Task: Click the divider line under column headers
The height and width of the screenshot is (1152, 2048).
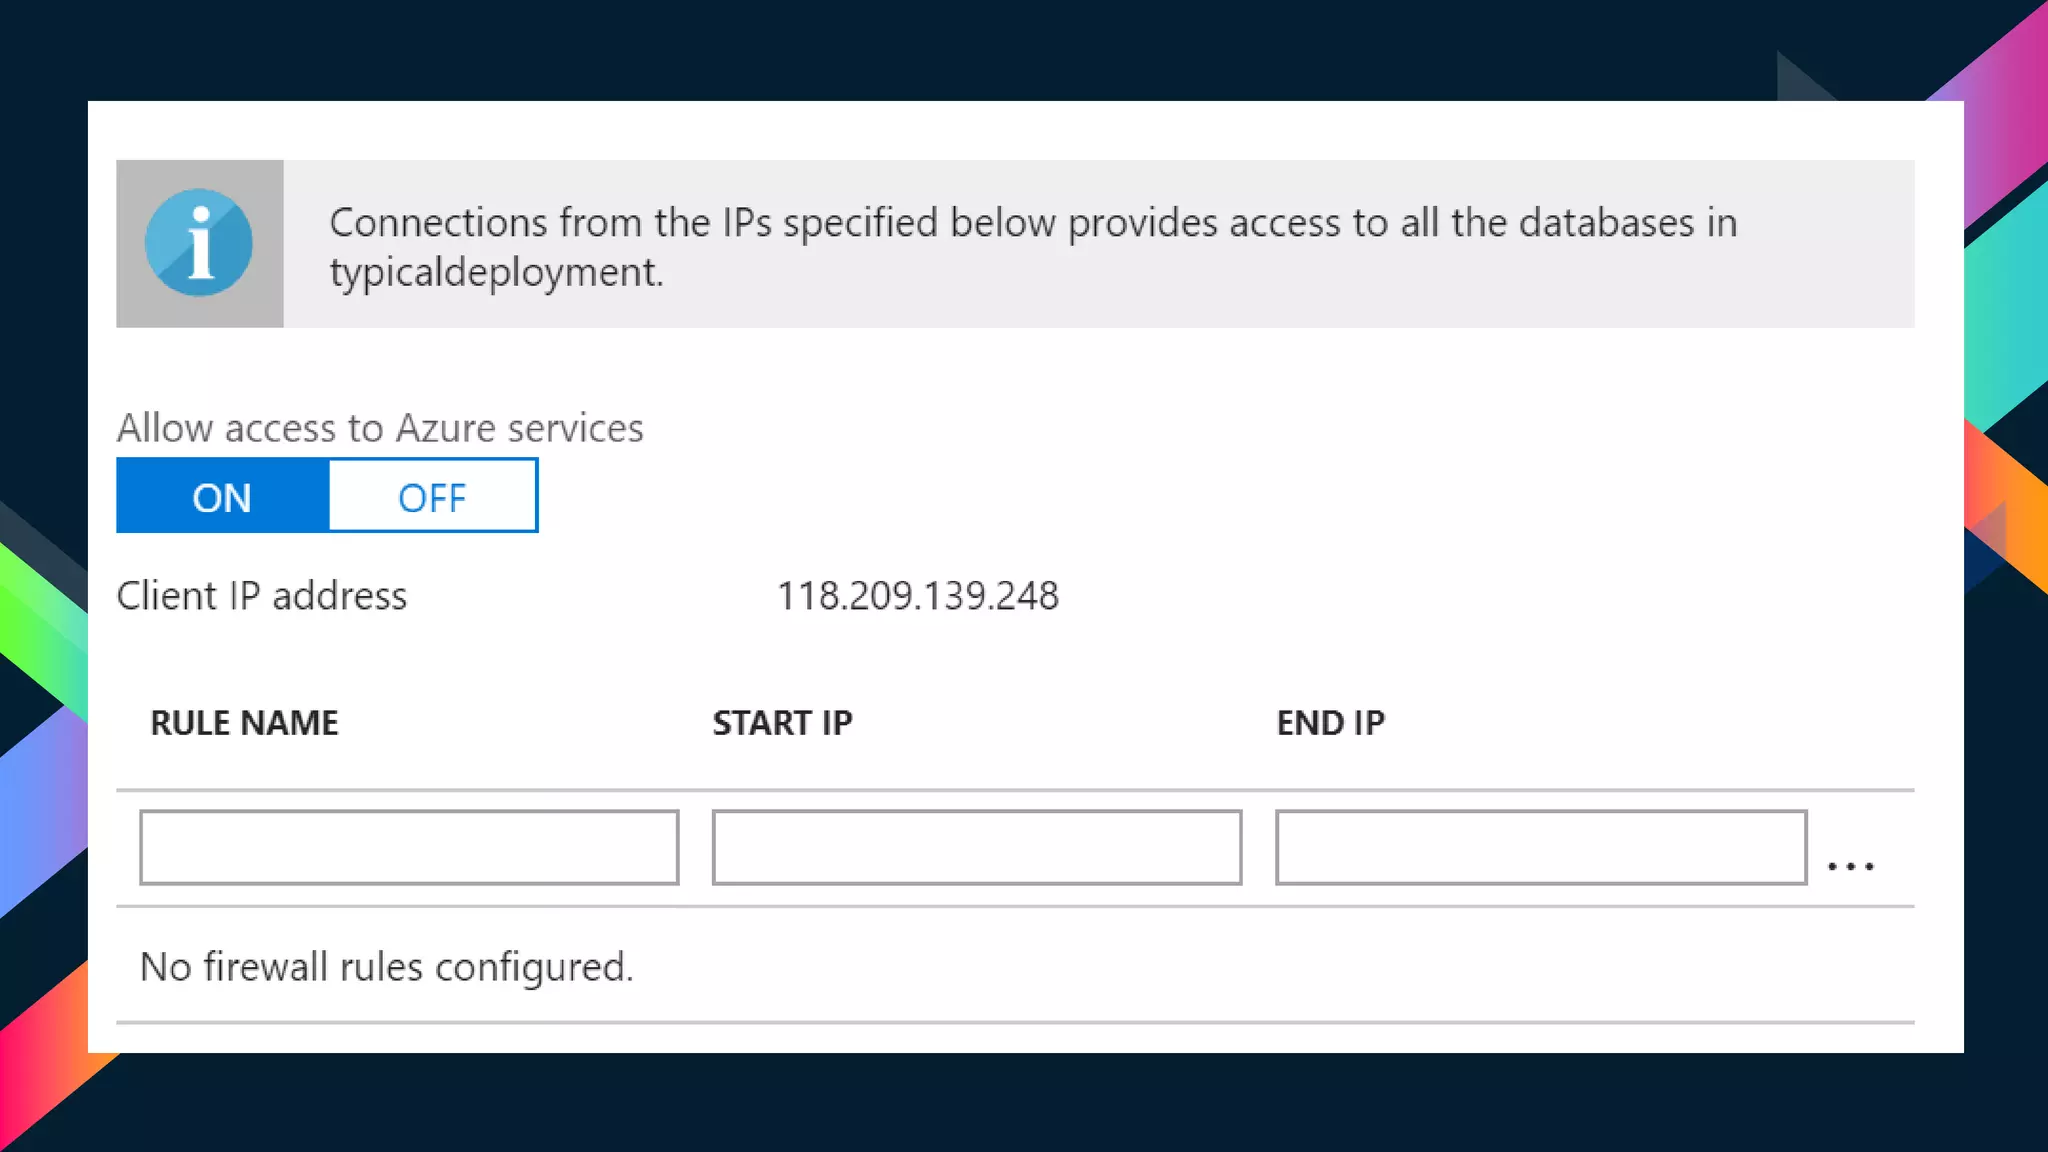Action: click(x=1014, y=790)
